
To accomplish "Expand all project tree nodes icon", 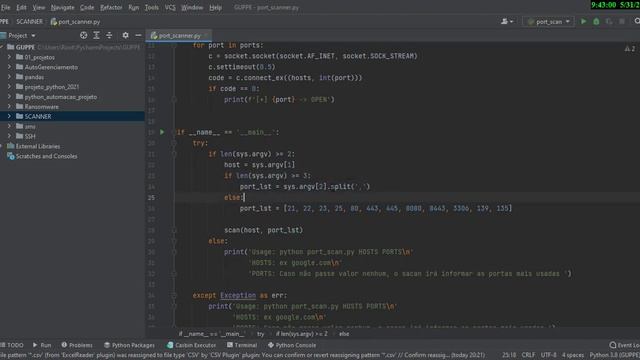I will coord(96,36).
